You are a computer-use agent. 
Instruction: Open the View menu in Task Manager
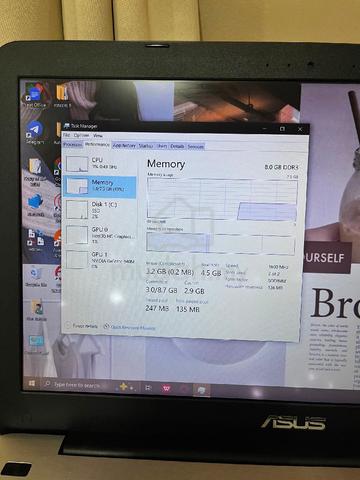(x=98, y=136)
